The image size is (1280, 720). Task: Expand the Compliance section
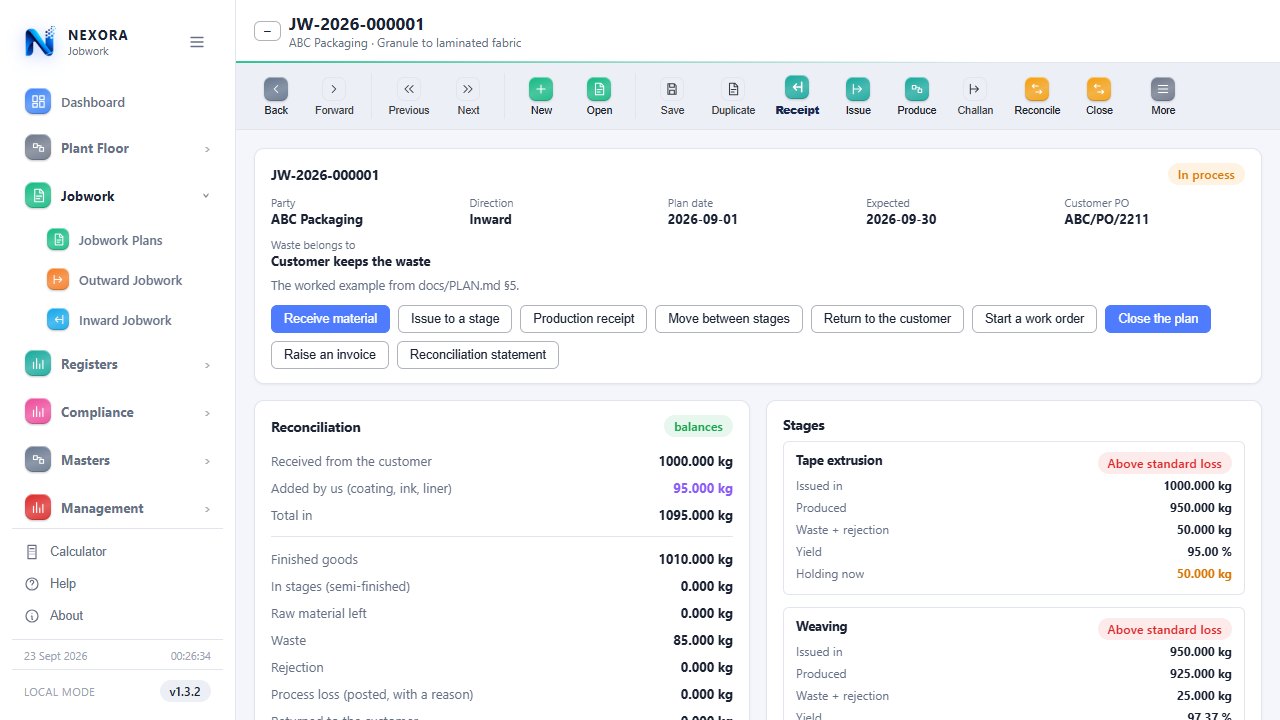click(118, 412)
